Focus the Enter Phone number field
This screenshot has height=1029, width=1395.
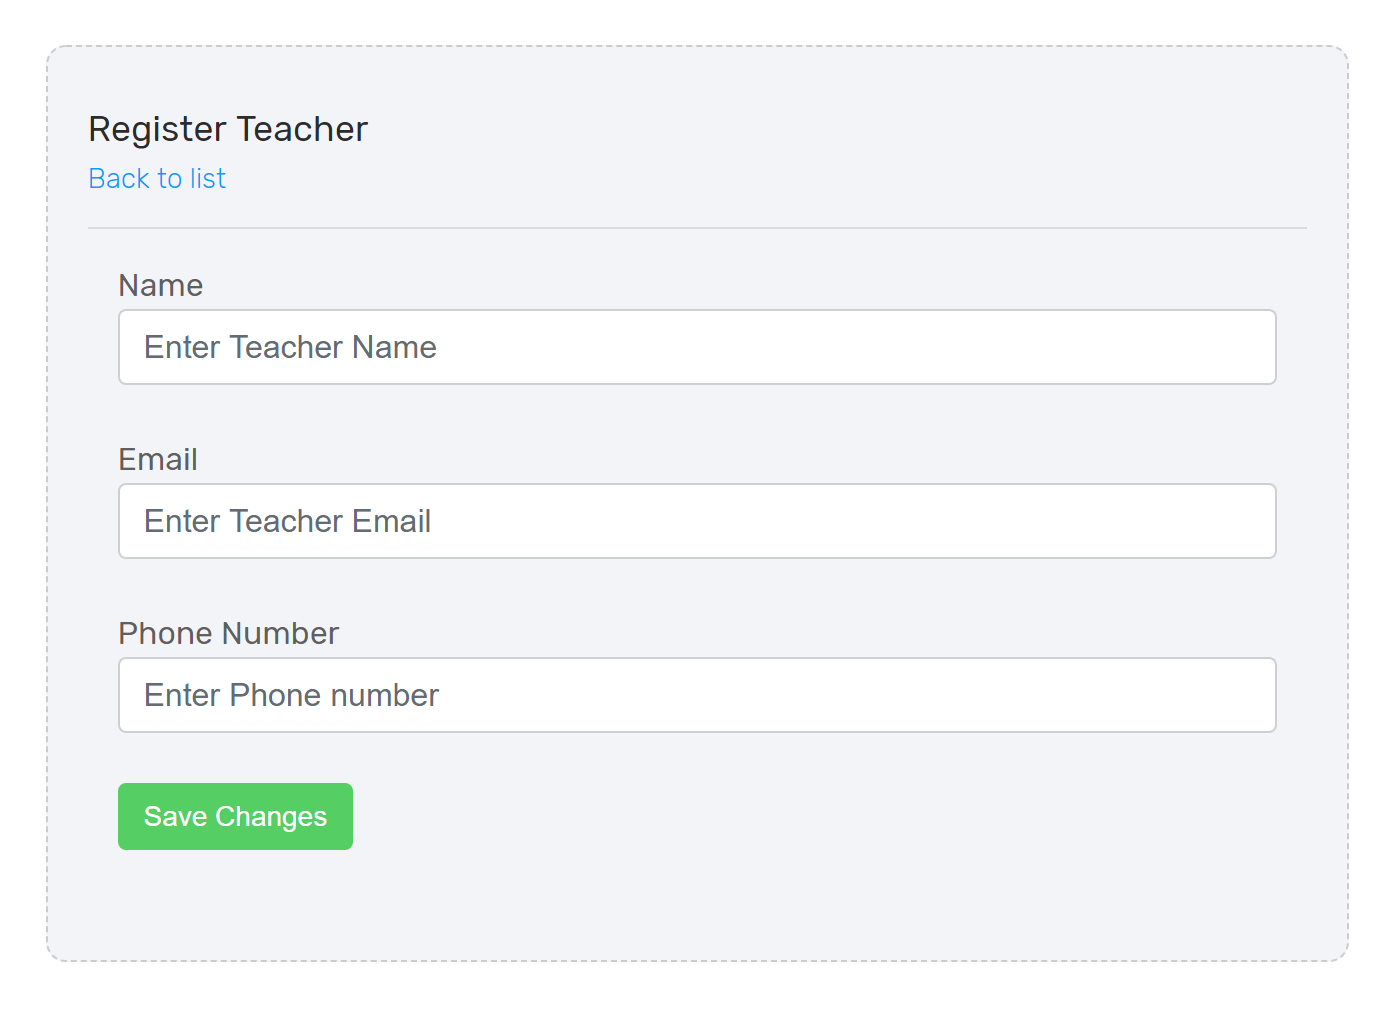[697, 695]
